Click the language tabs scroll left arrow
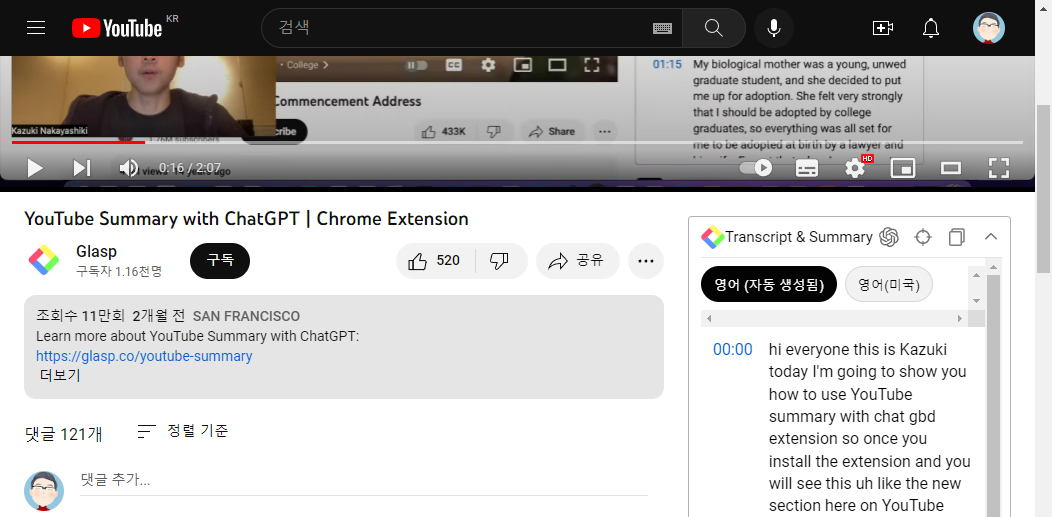The image size is (1052, 517). click(708, 319)
